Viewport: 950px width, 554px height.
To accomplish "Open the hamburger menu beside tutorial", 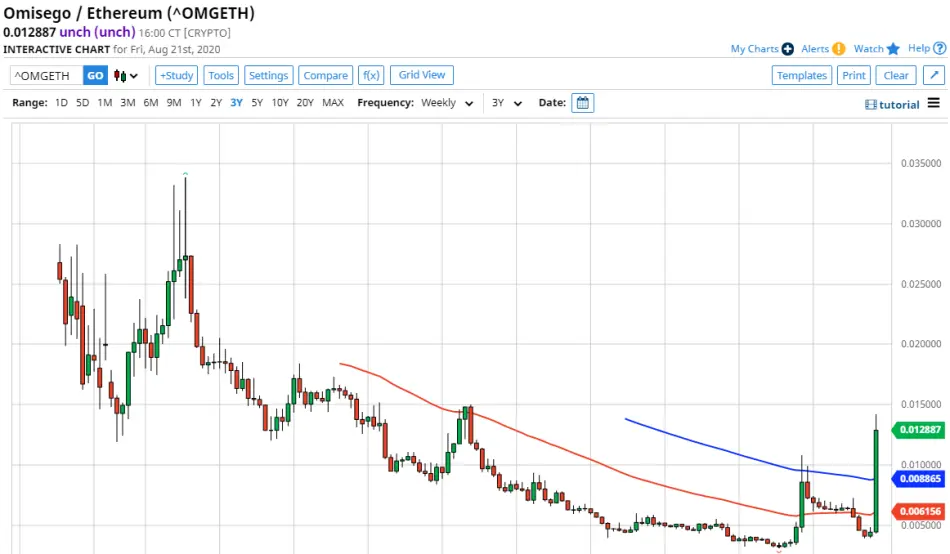I will (934, 103).
